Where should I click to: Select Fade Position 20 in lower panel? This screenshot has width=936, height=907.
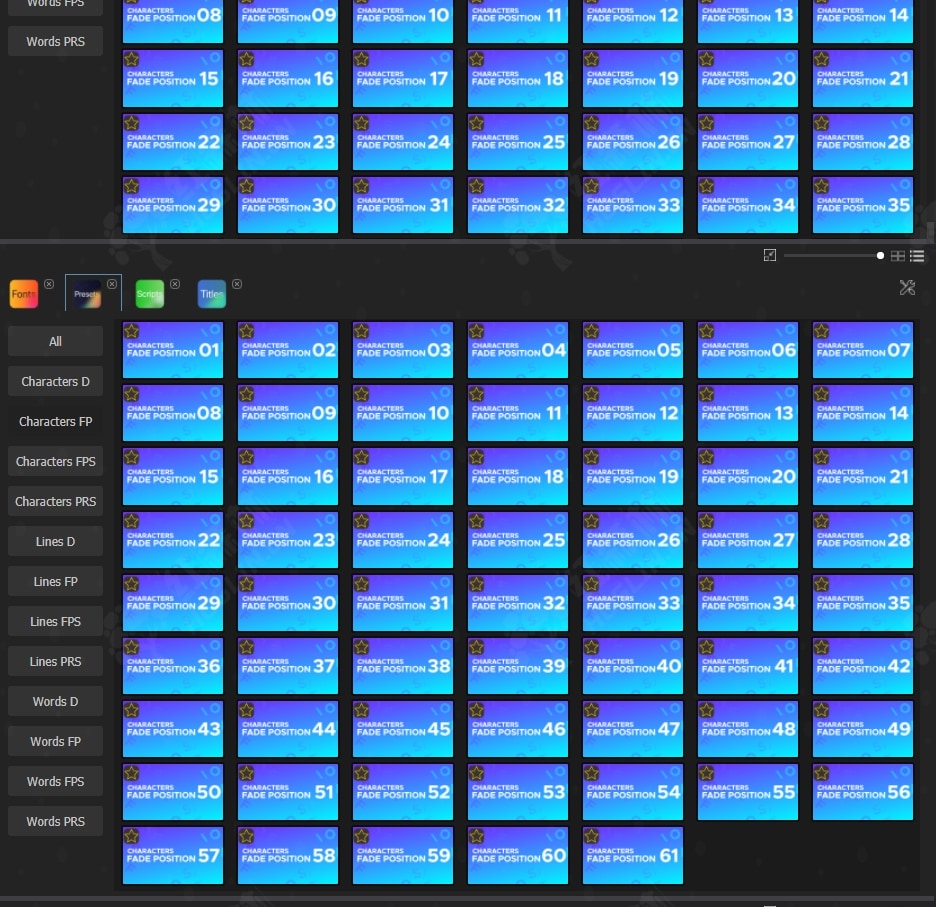click(748, 476)
